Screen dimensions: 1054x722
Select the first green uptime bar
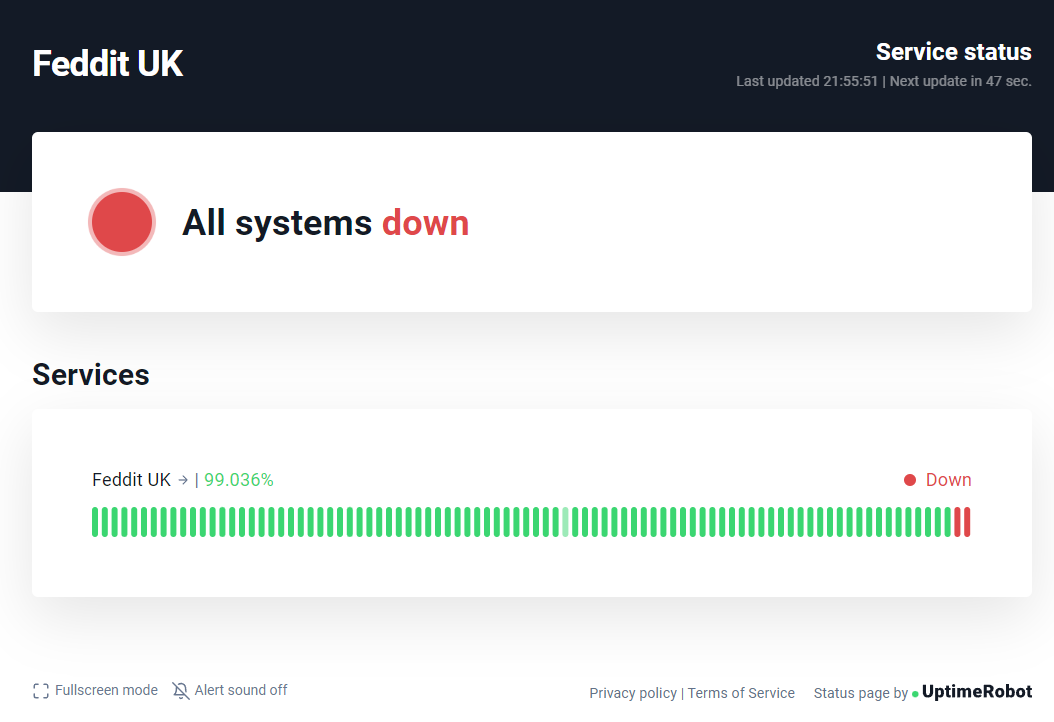[x=95, y=522]
